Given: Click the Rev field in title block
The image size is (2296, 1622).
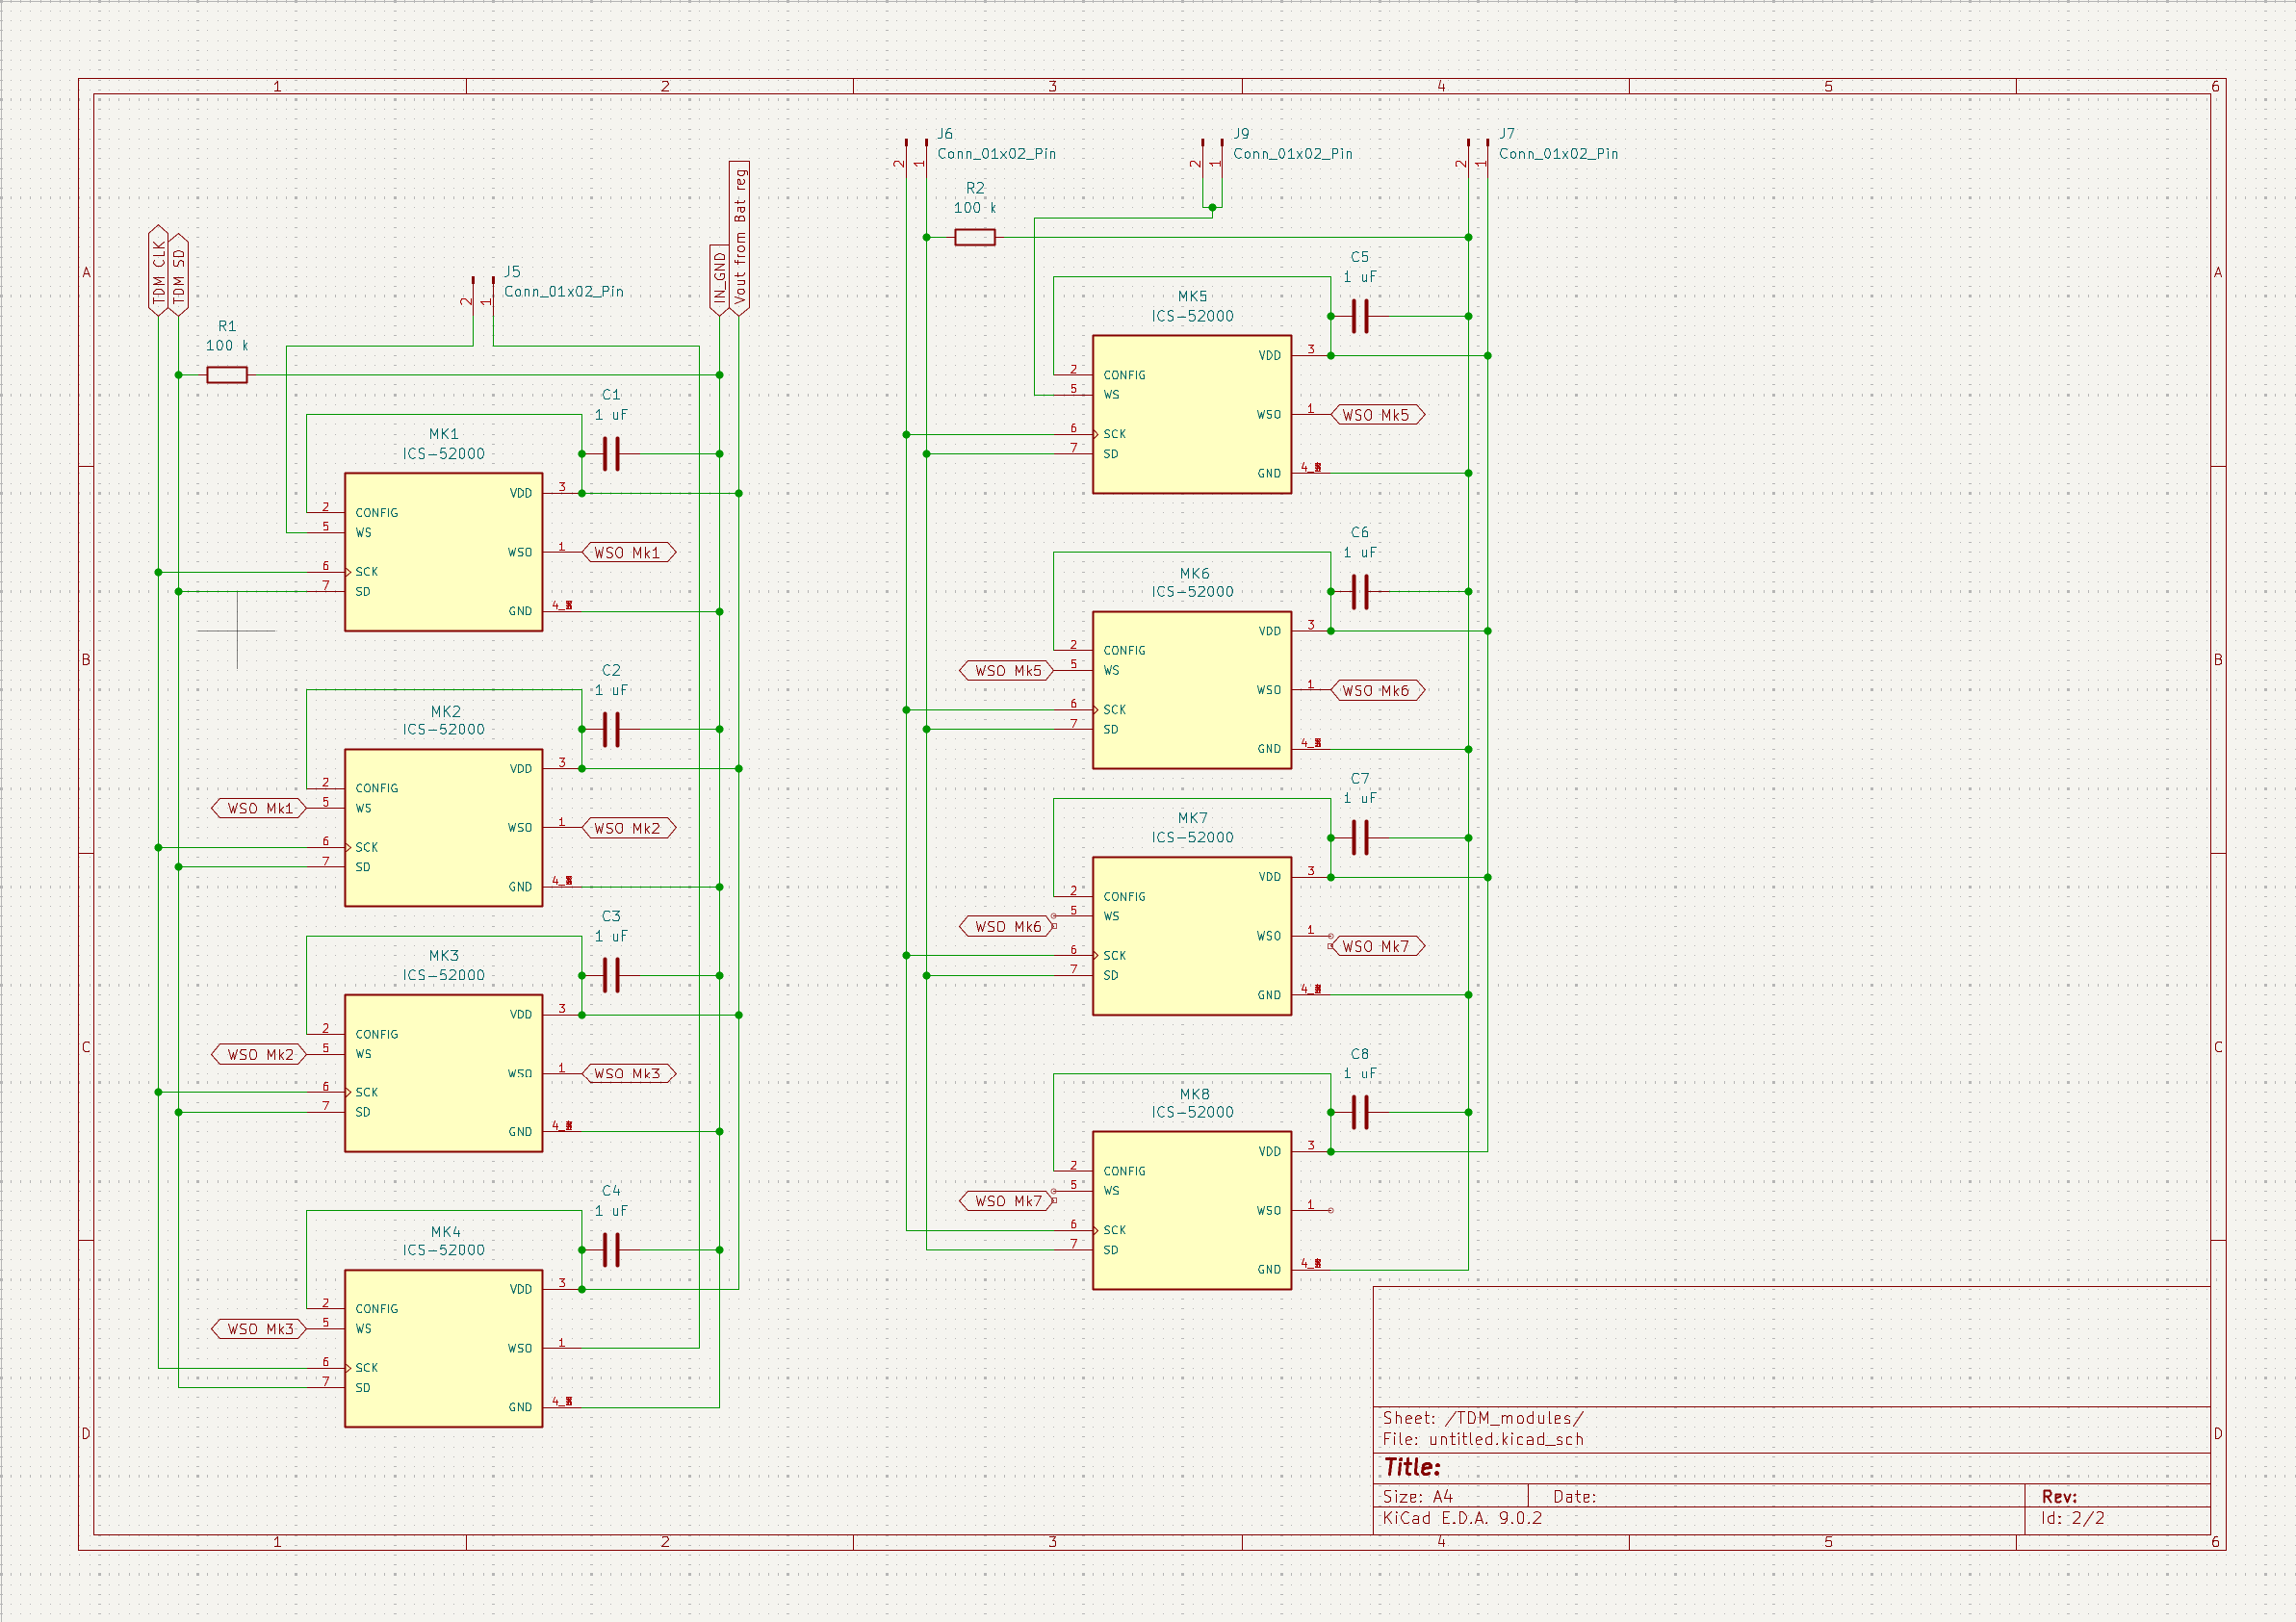Looking at the screenshot, I should coord(2059,1496).
